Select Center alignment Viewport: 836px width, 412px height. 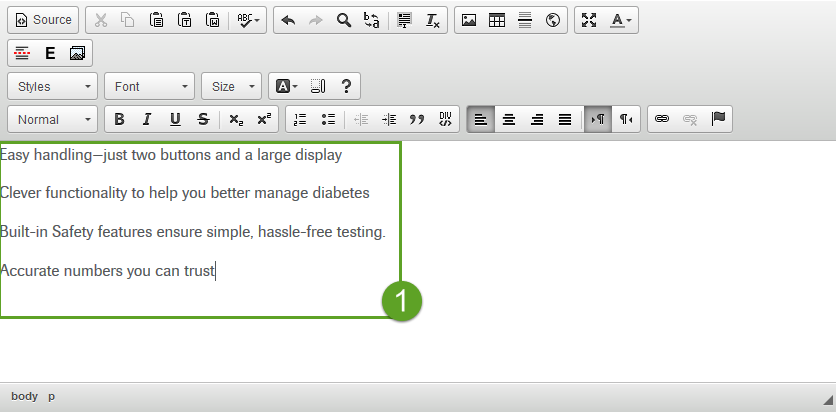[x=509, y=119]
